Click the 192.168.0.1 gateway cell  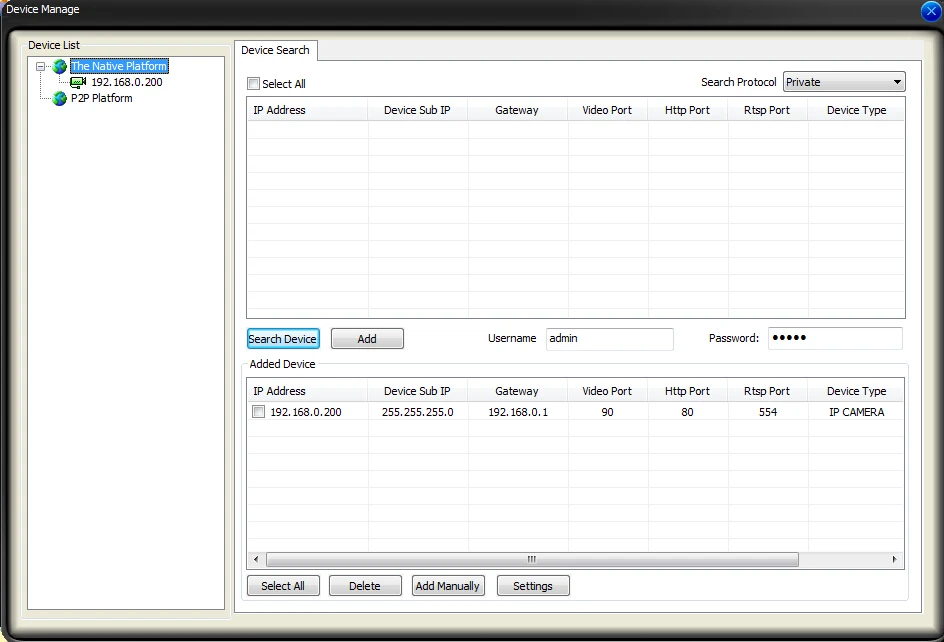pos(518,413)
